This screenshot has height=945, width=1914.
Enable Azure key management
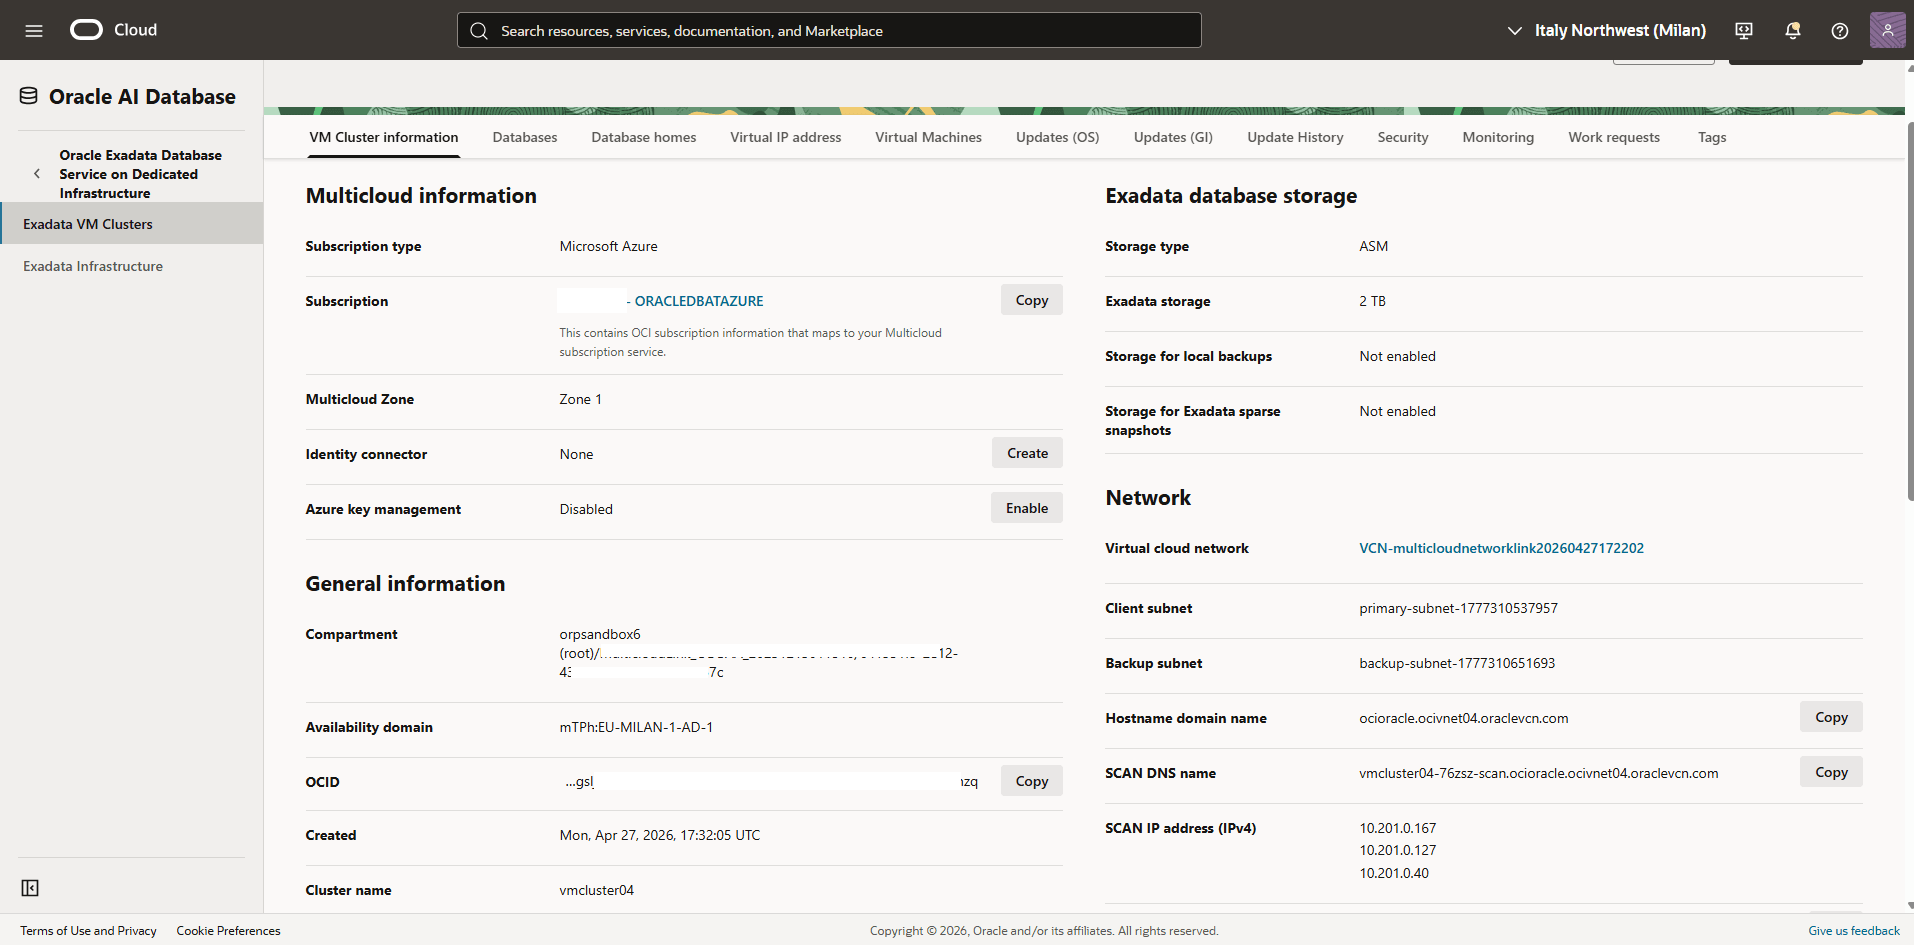[1027, 508]
